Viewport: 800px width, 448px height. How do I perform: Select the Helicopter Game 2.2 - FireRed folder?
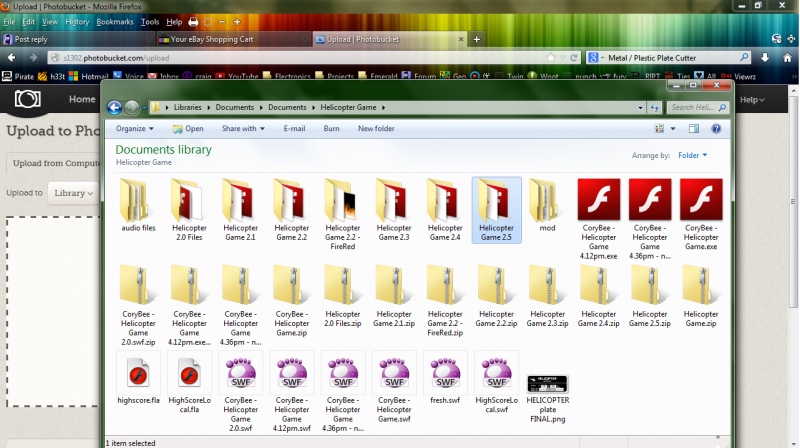(x=343, y=214)
